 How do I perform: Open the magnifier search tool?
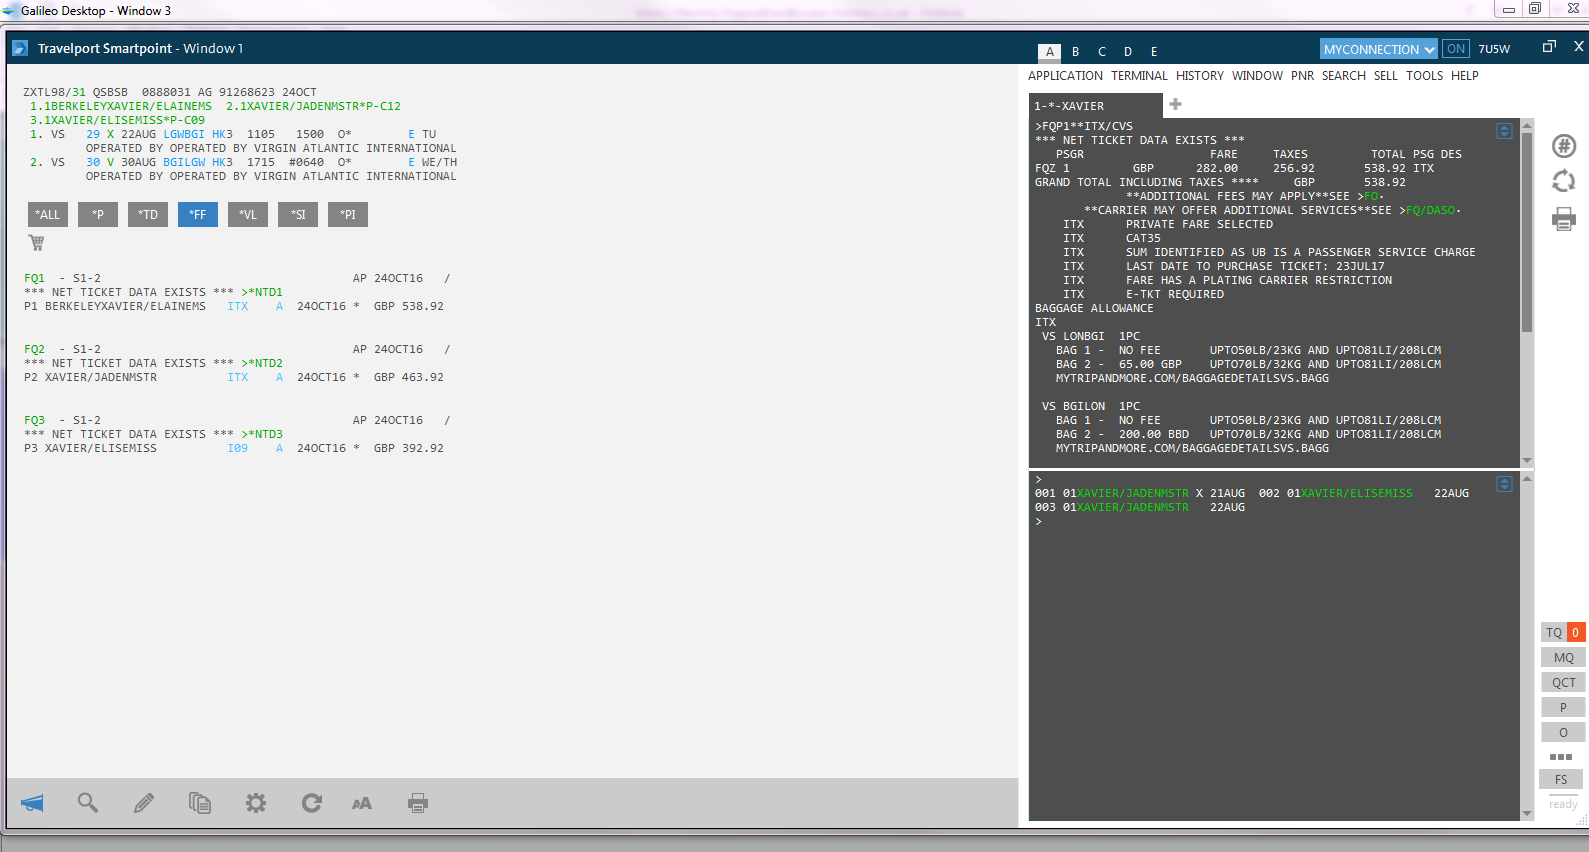click(88, 803)
